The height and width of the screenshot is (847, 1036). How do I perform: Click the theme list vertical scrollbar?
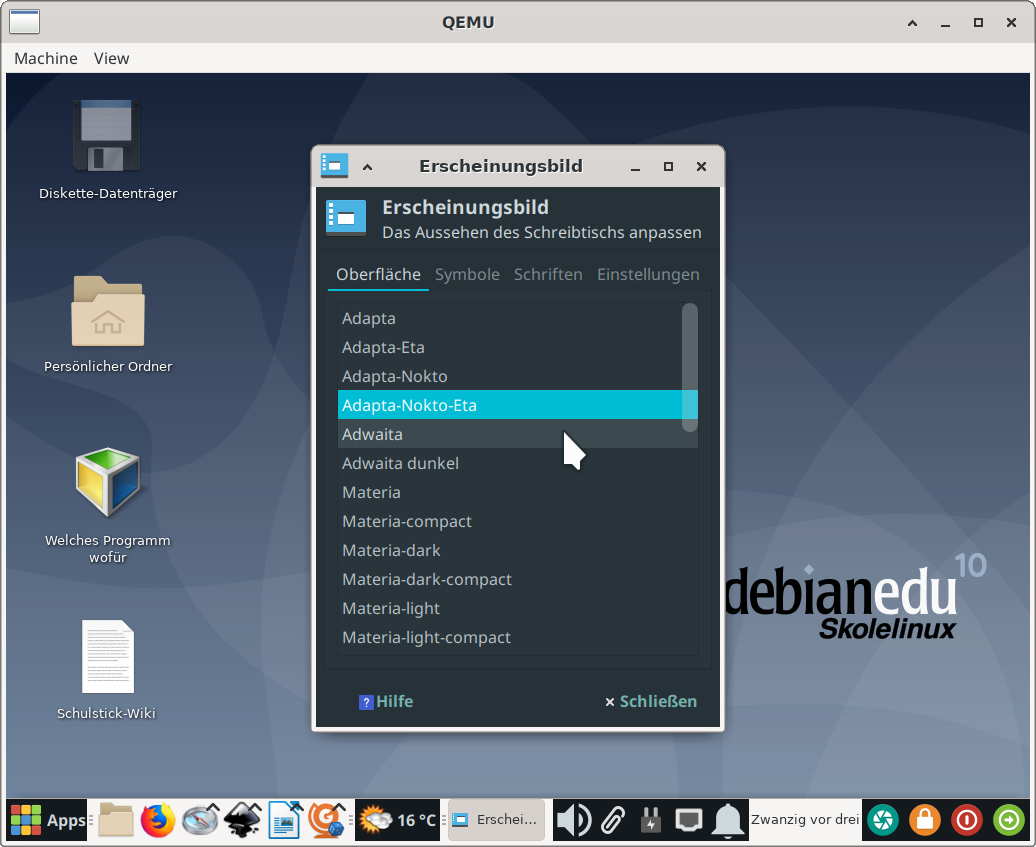pyautogui.click(x=689, y=367)
